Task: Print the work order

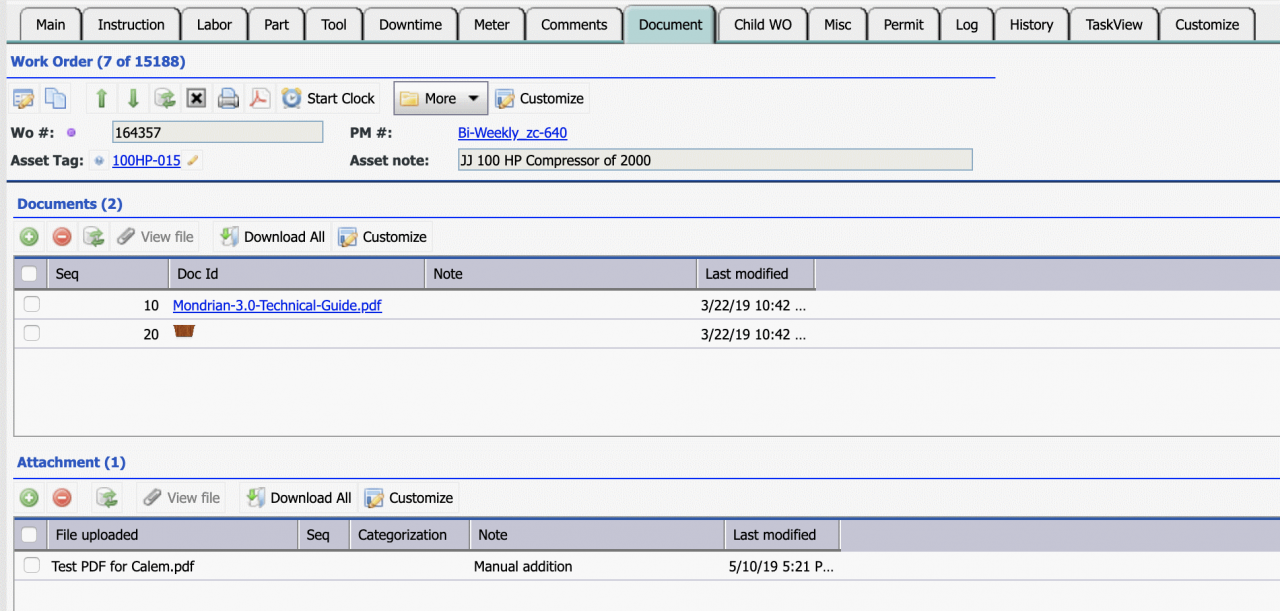Action: (229, 98)
